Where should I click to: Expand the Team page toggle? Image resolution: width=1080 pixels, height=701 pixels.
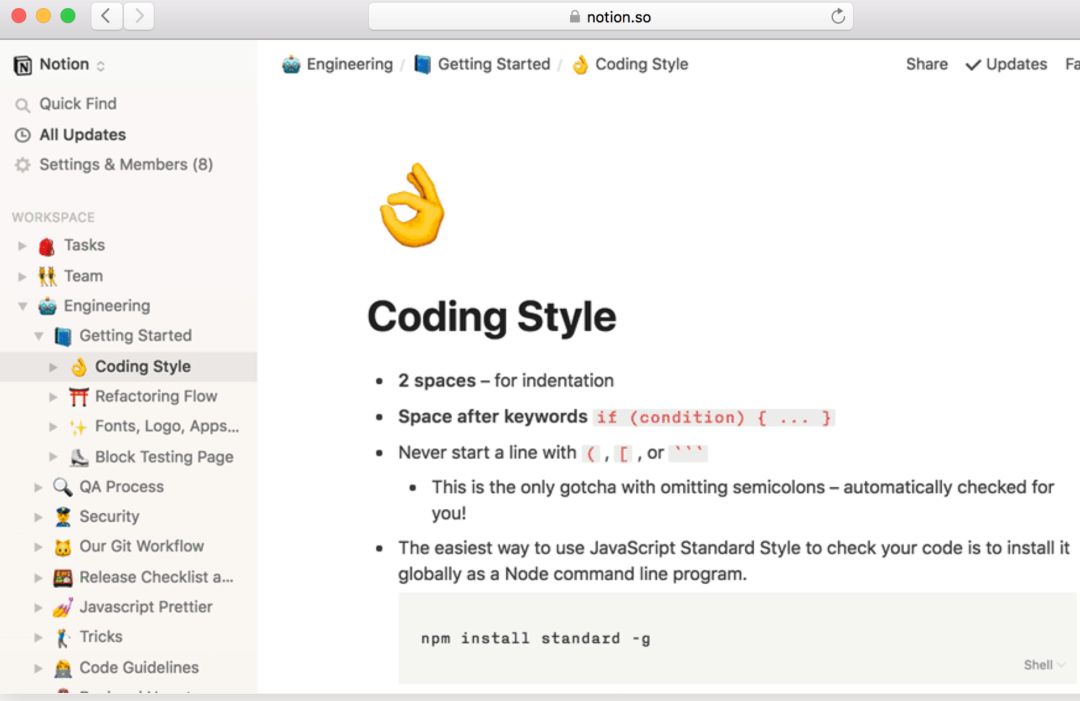click(22, 276)
